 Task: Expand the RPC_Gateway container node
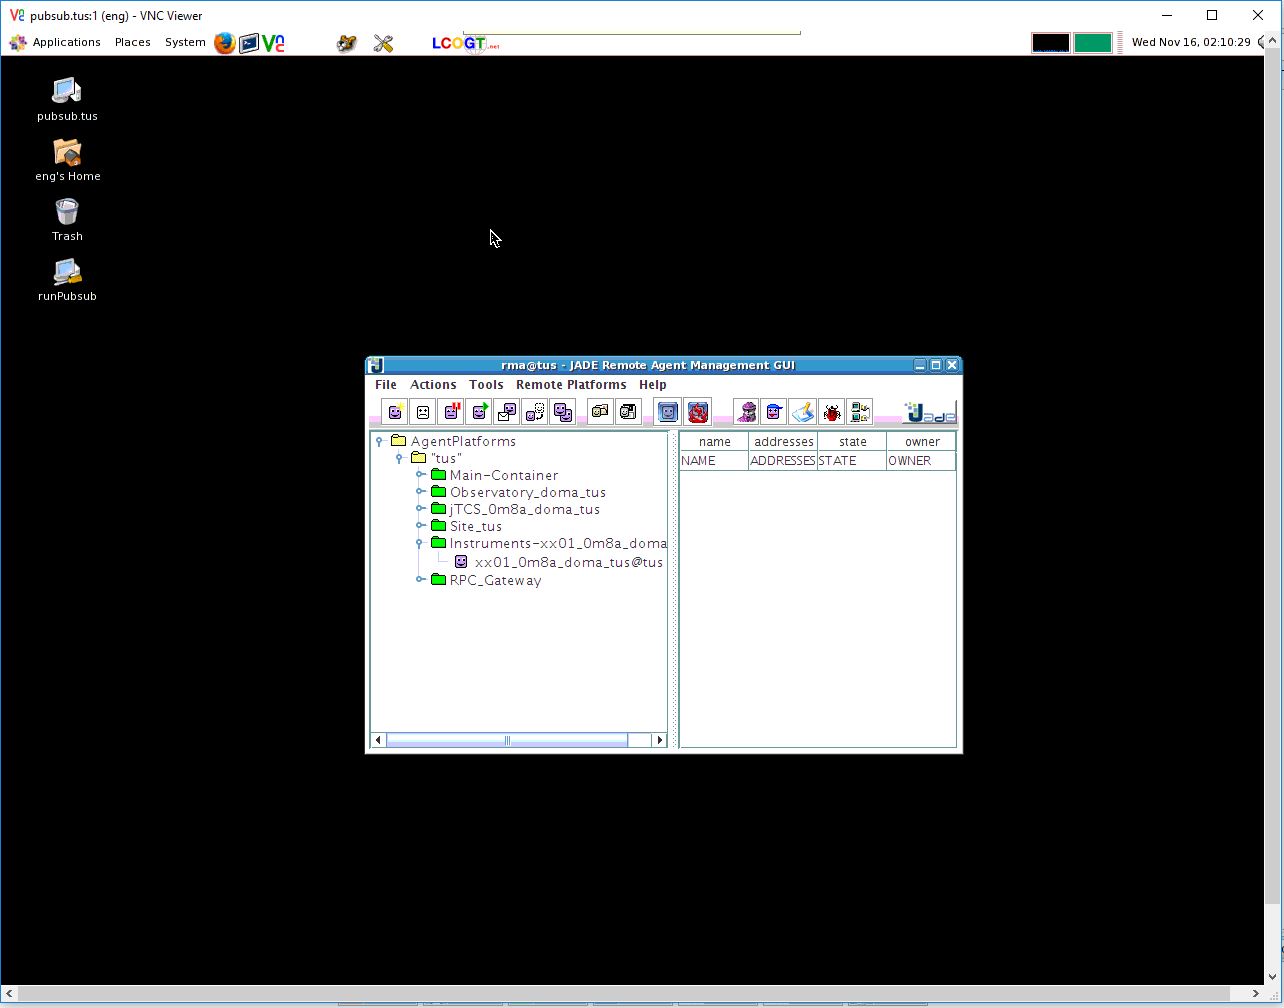[x=421, y=580]
